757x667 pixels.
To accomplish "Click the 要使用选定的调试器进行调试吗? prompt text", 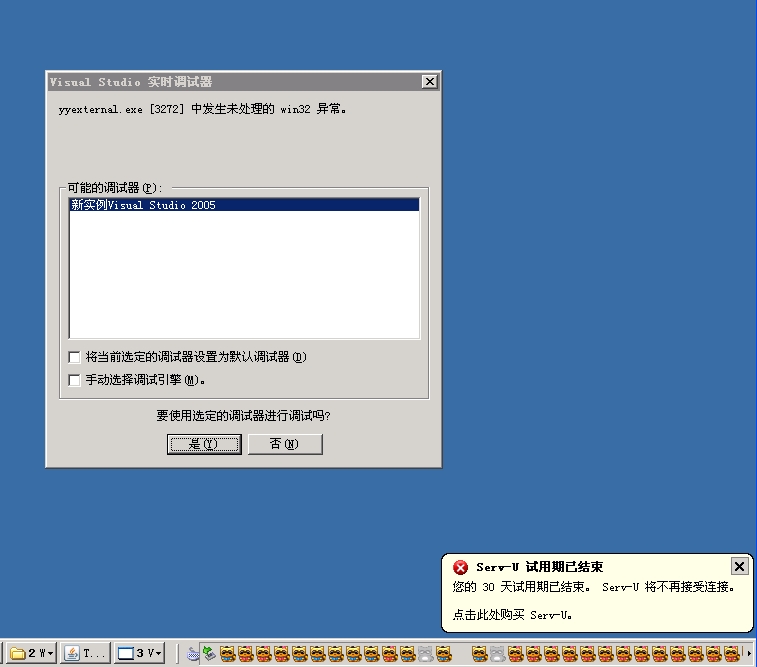I will [243, 416].
